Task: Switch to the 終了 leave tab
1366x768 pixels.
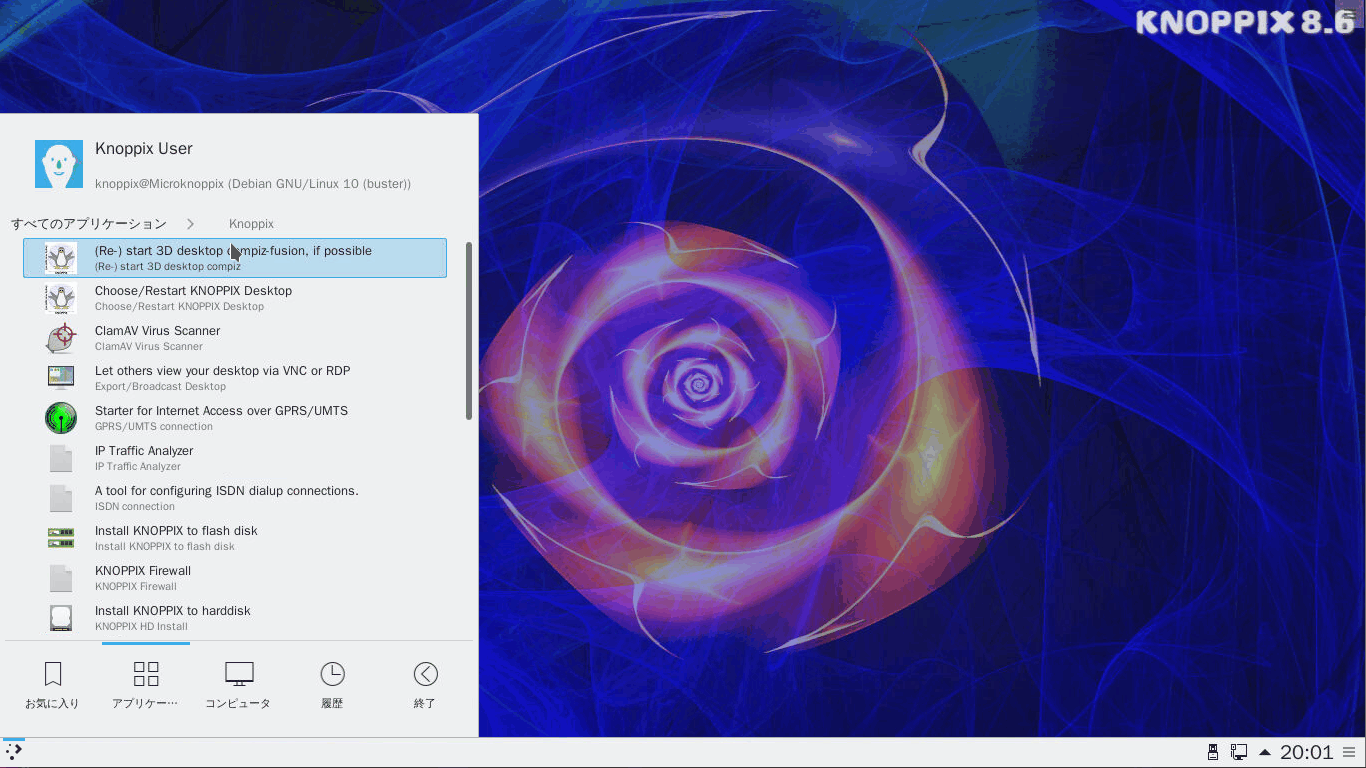Action: 425,685
